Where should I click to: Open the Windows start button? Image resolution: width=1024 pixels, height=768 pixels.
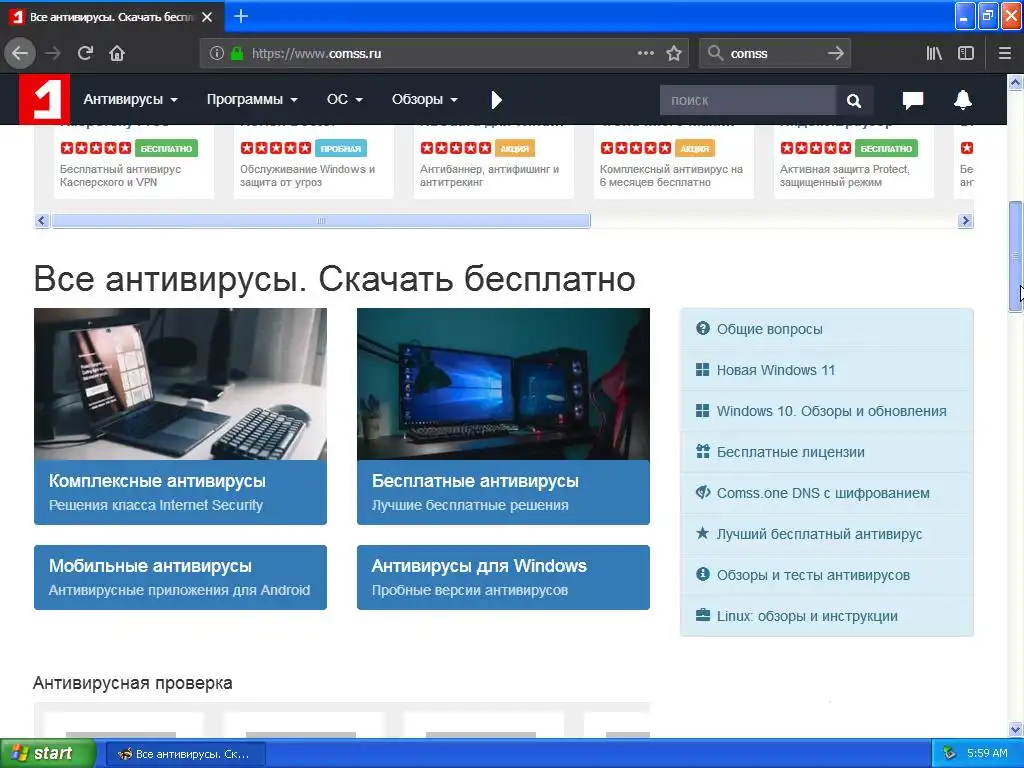coord(47,753)
